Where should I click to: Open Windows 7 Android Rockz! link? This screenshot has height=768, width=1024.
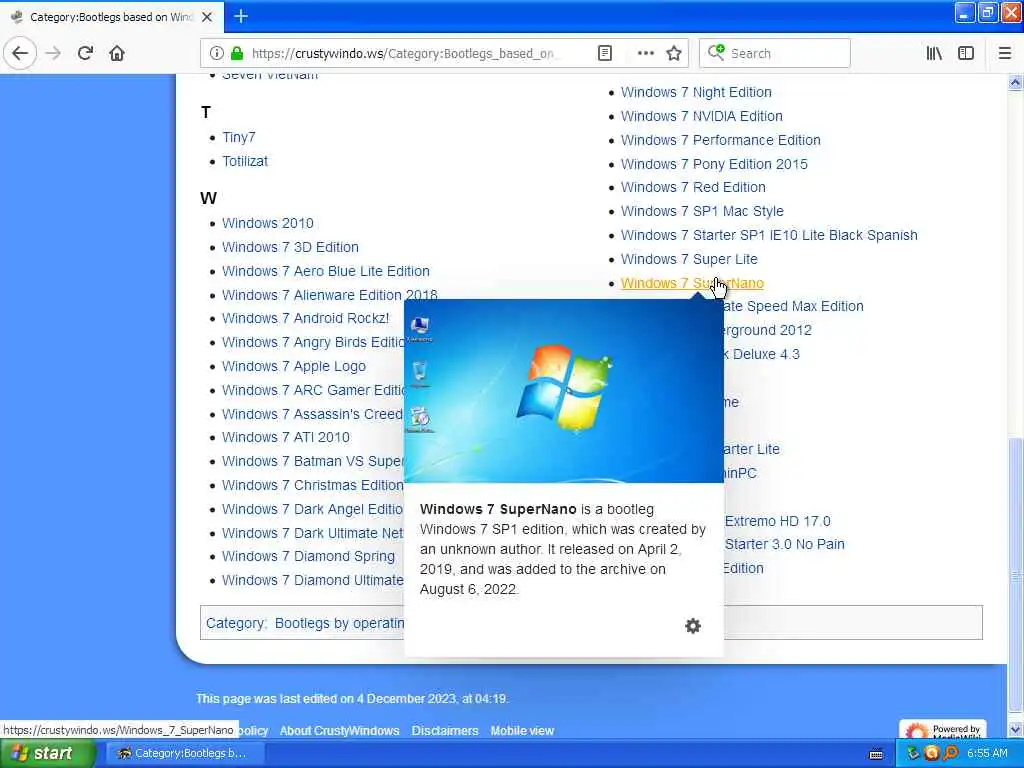(306, 319)
